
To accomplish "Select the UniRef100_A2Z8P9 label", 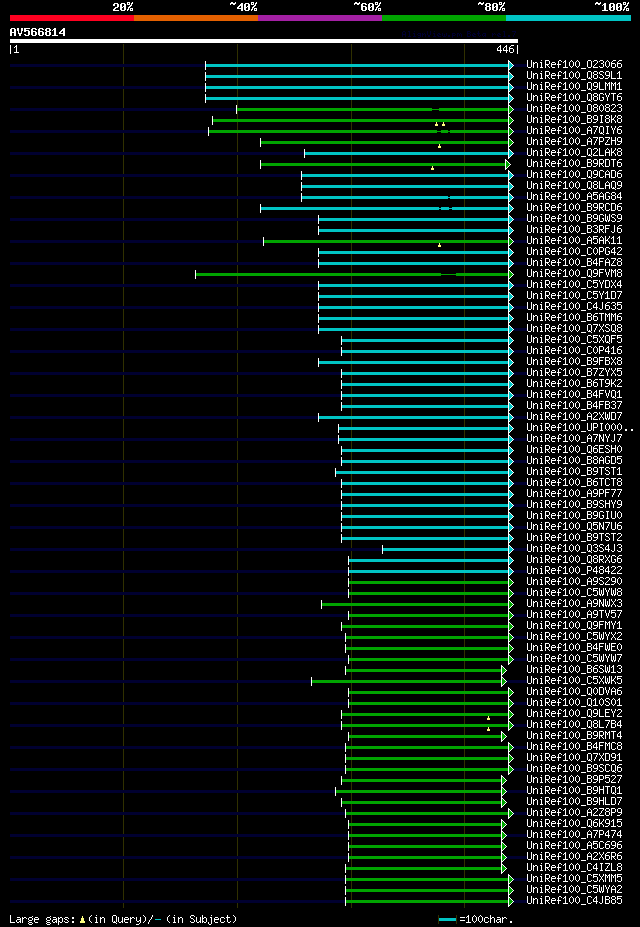I will click(574, 812).
